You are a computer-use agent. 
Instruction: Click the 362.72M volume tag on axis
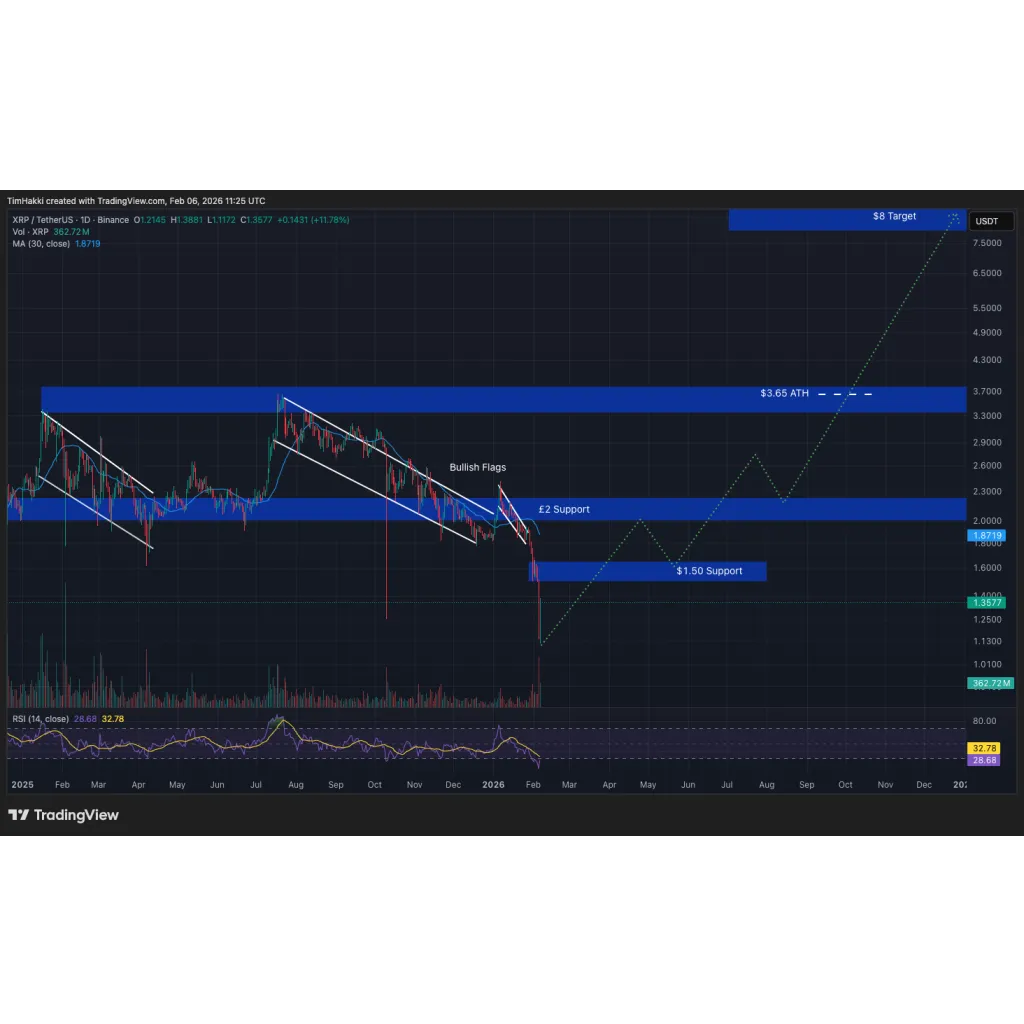point(990,684)
